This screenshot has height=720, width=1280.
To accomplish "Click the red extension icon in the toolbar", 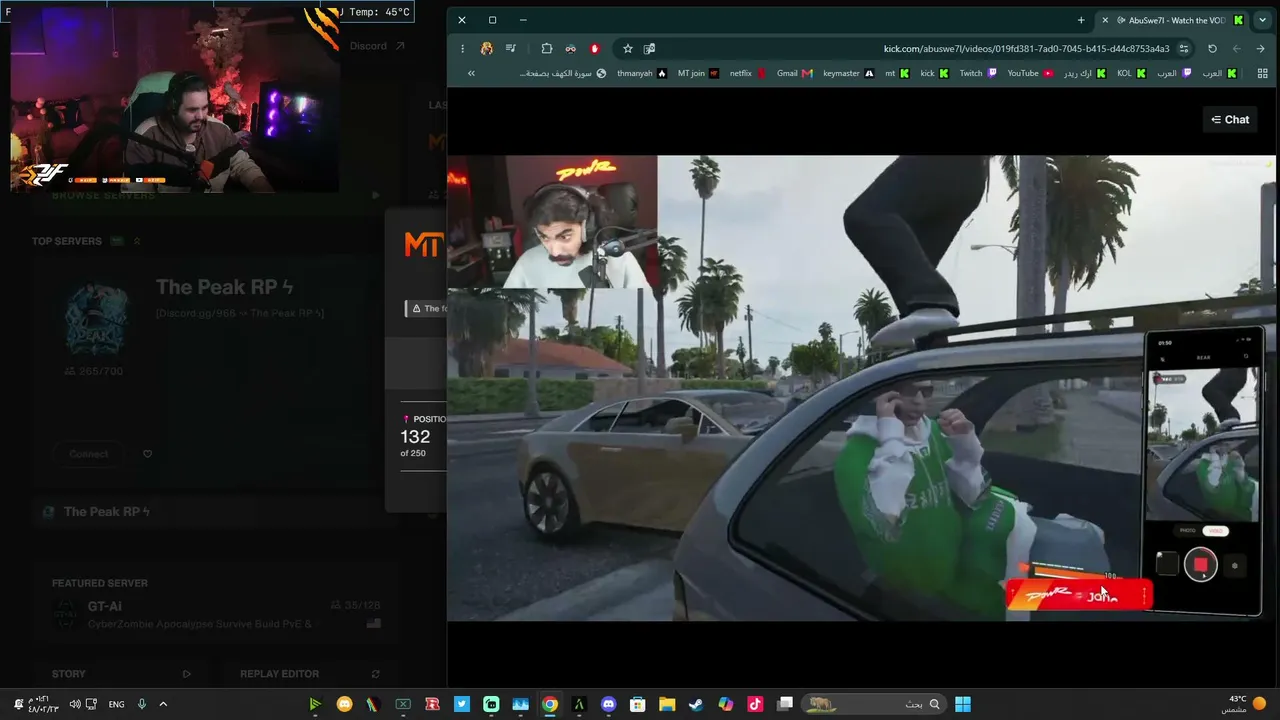I will point(595,48).
